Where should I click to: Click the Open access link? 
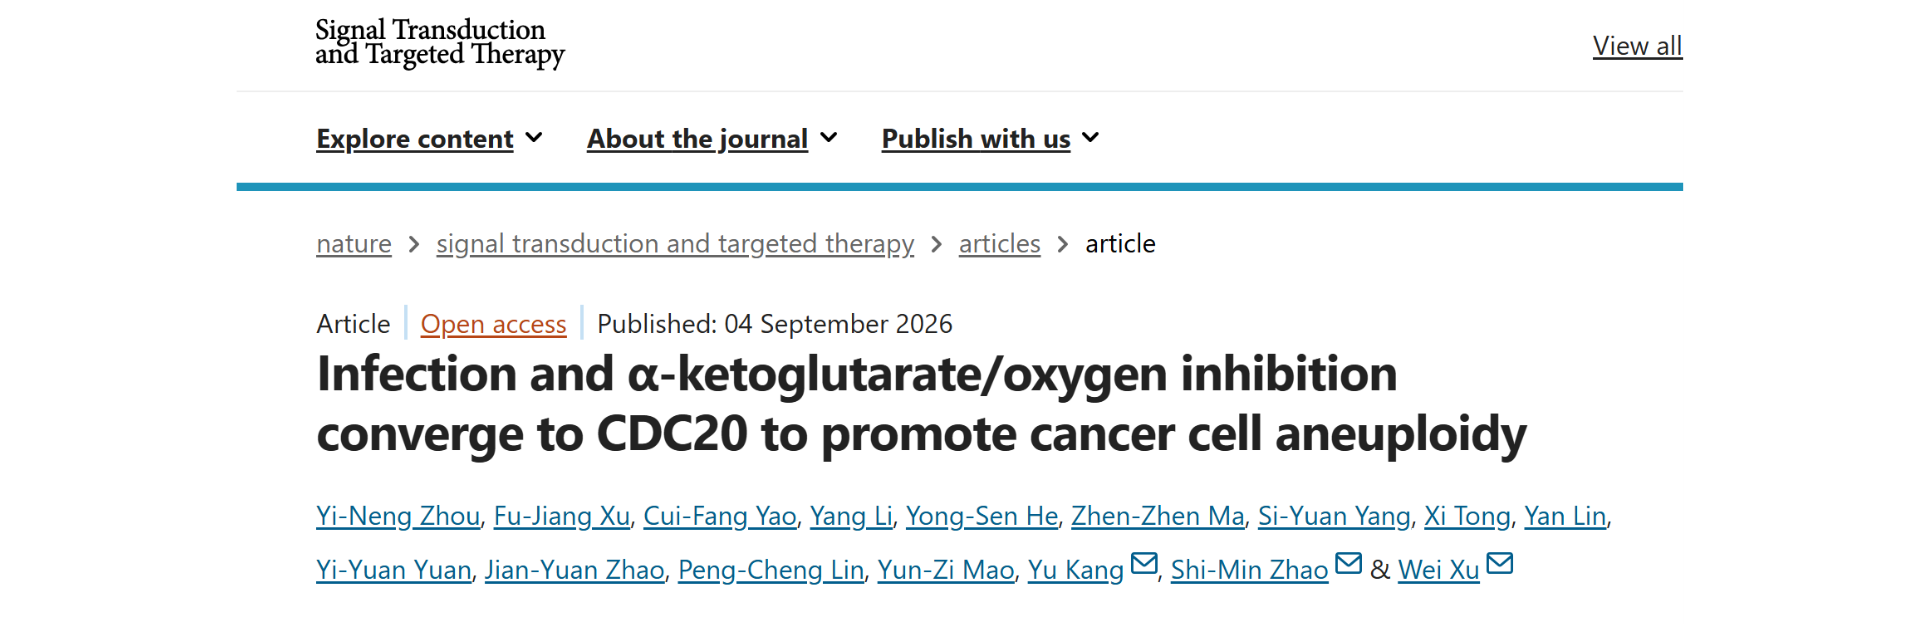(x=493, y=324)
